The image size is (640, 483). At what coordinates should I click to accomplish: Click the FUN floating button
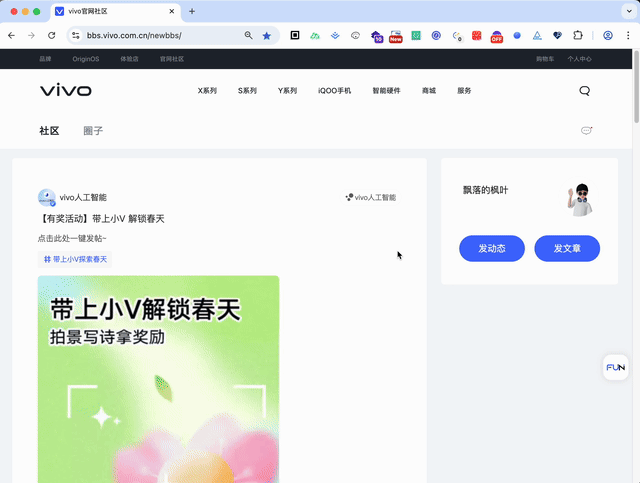tap(616, 367)
